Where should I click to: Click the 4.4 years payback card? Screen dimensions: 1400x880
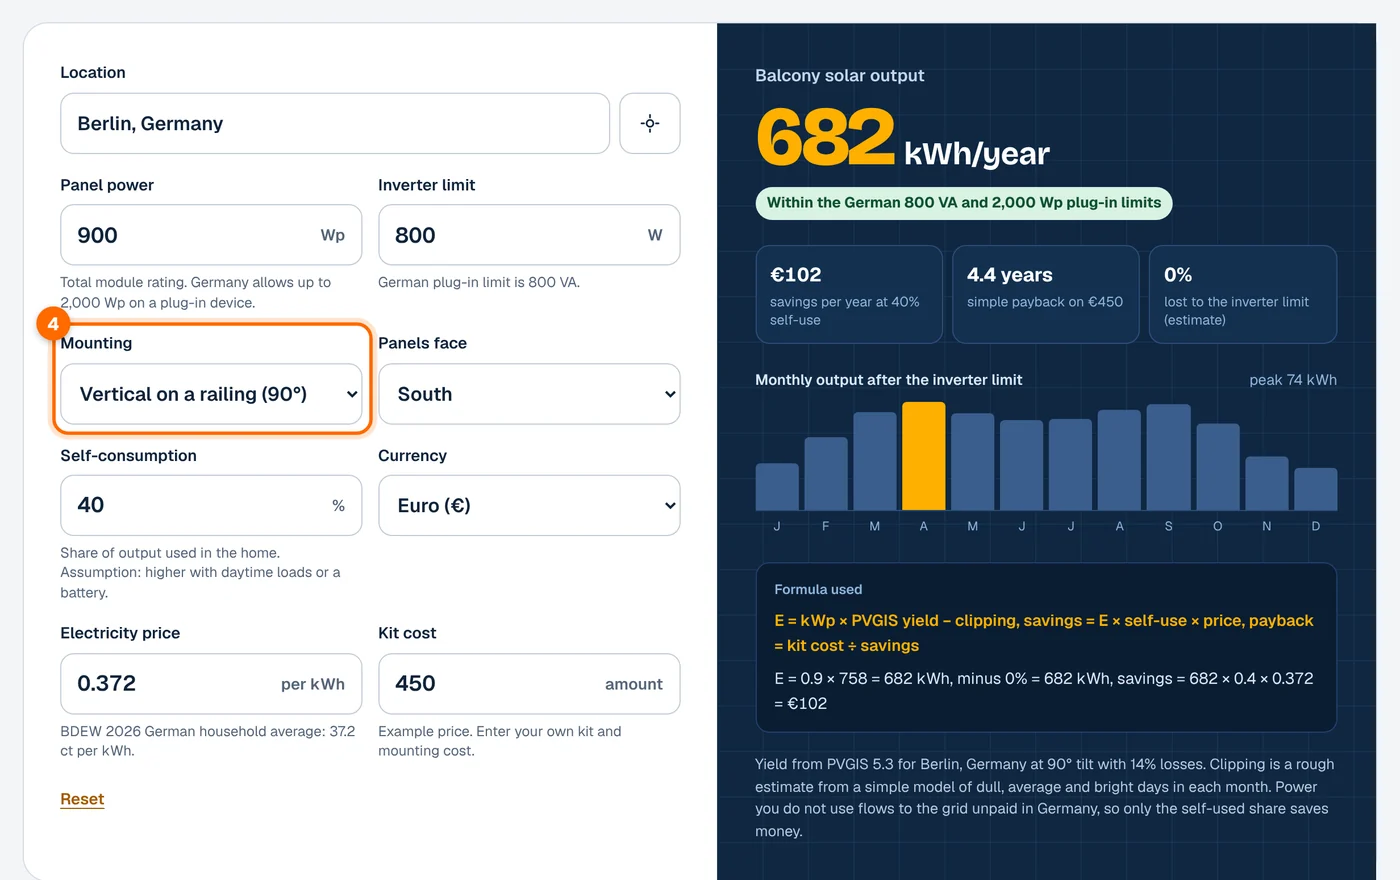click(x=1045, y=295)
